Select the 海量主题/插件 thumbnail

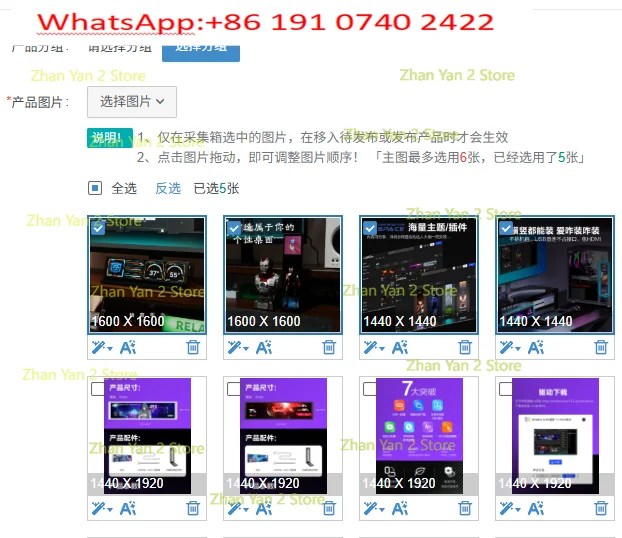pyautogui.click(x=419, y=275)
